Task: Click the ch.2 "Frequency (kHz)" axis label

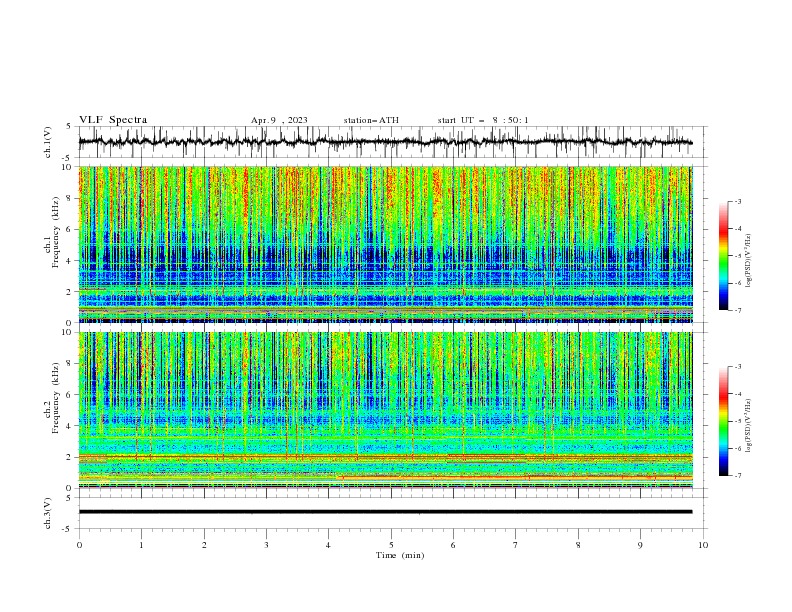Action: point(56,398)
